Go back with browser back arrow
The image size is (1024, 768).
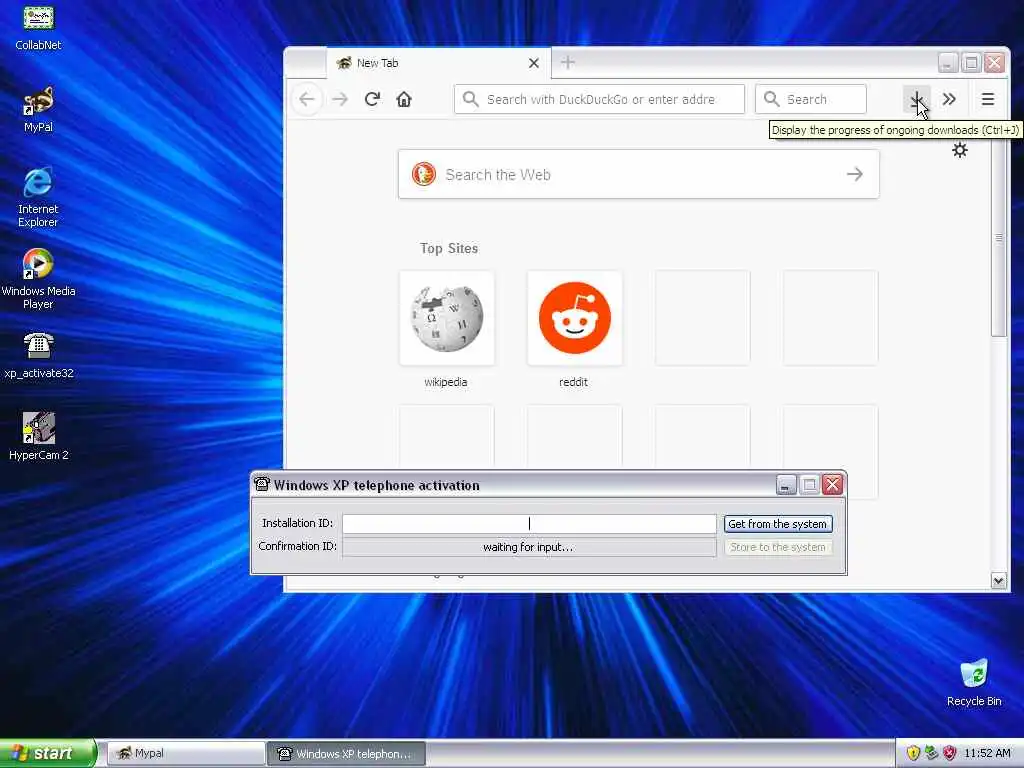coord(307,99)
